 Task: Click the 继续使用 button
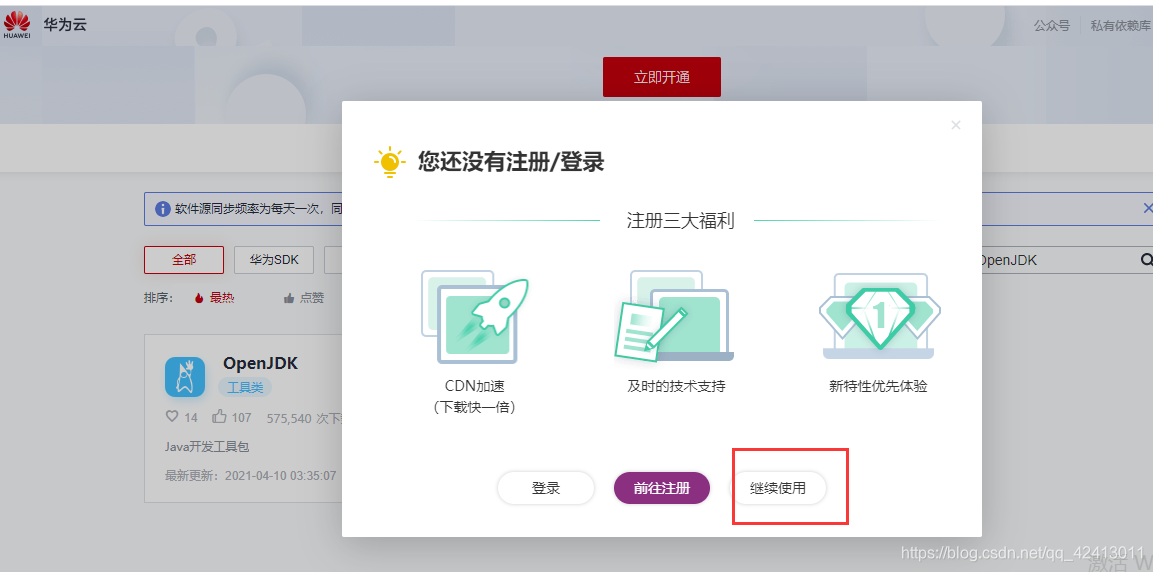coord(778,488)
